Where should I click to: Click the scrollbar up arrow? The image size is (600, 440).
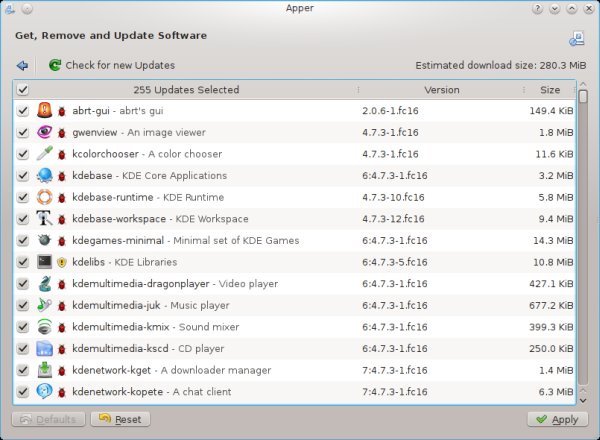[x=583, y=84]
